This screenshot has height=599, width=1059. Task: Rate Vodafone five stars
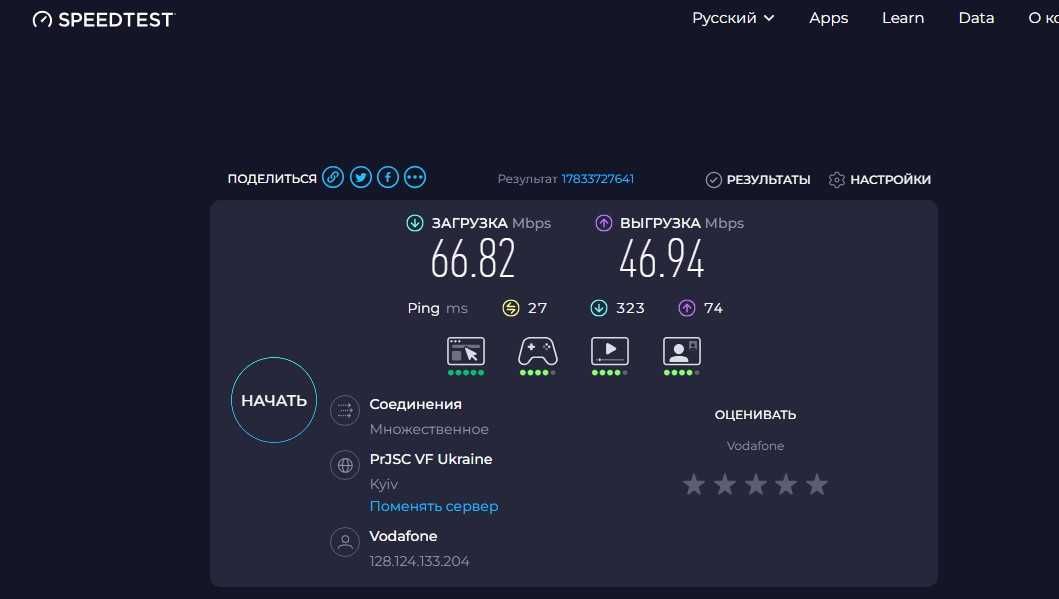tap(817, 484)
